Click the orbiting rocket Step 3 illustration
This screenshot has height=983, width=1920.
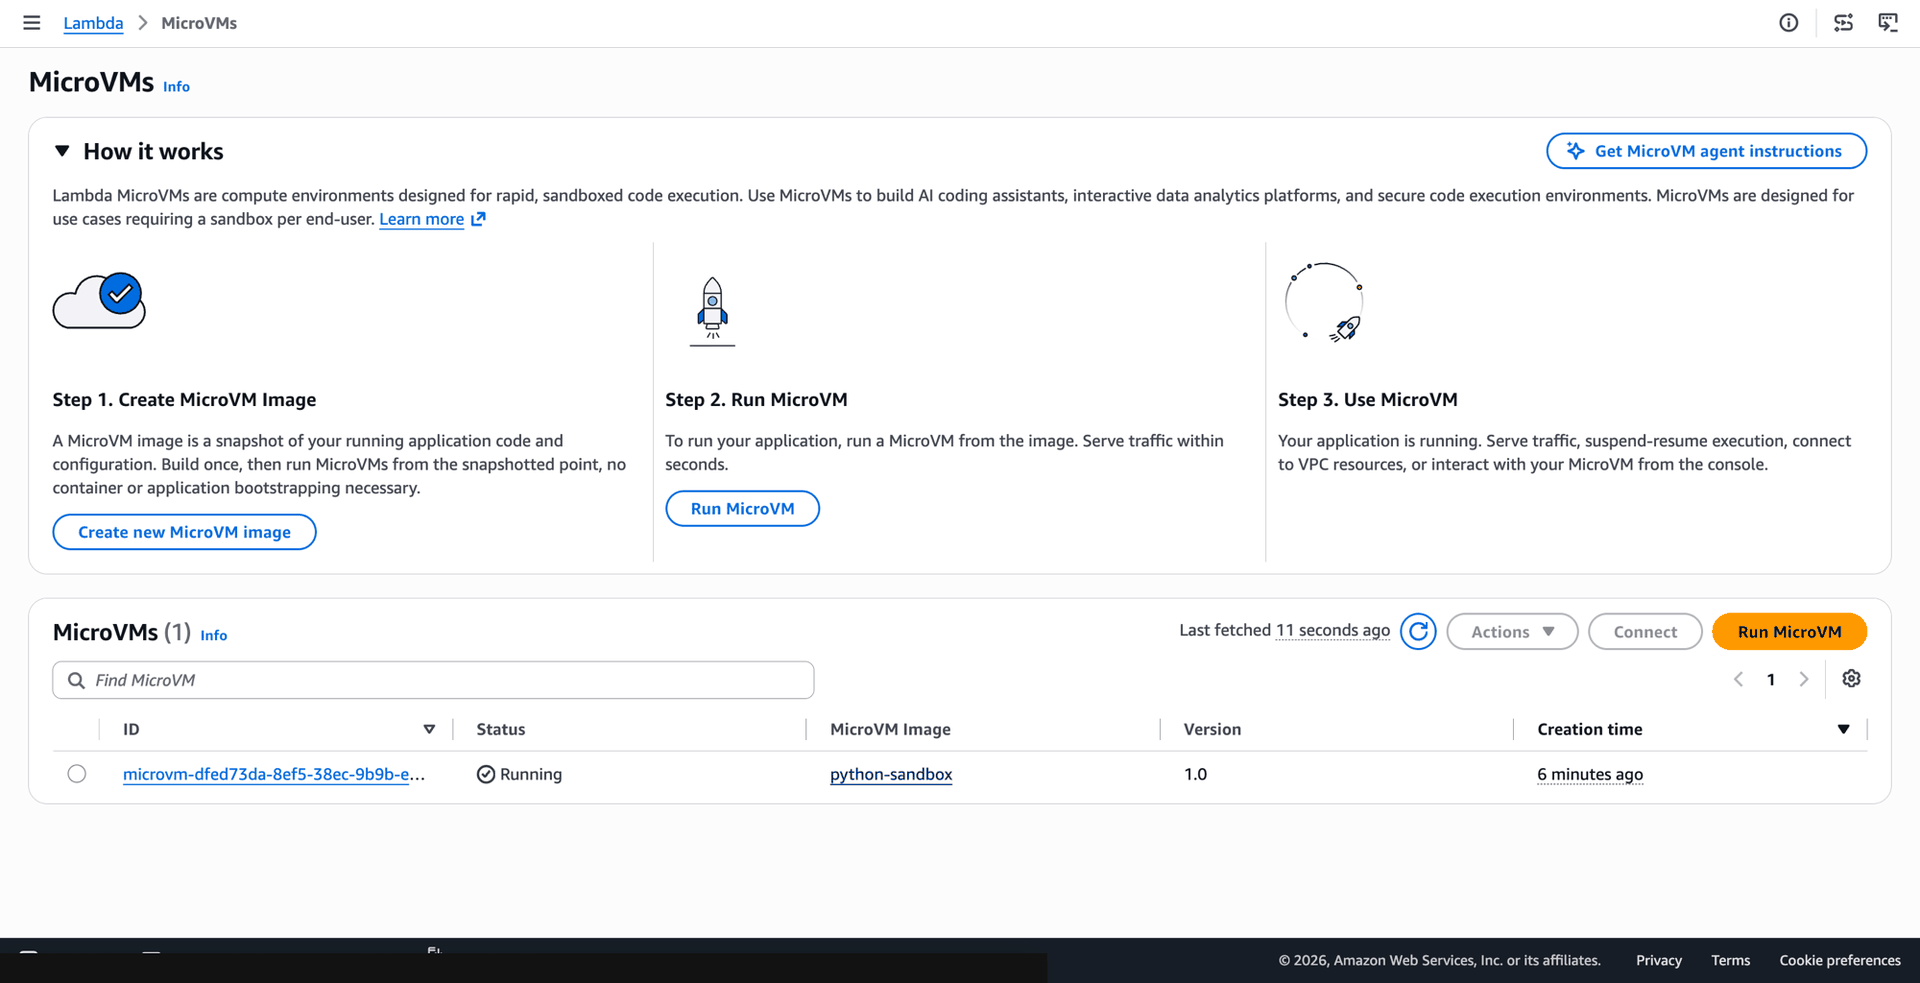click(1324, 302)
